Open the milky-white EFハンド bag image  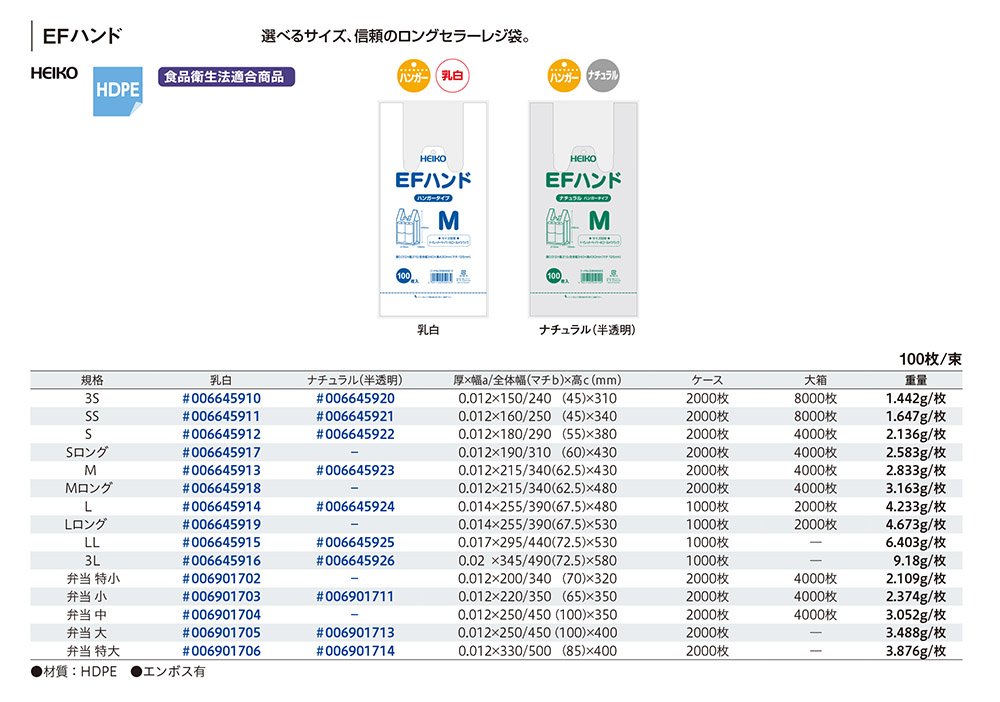[x=433, y=209]
